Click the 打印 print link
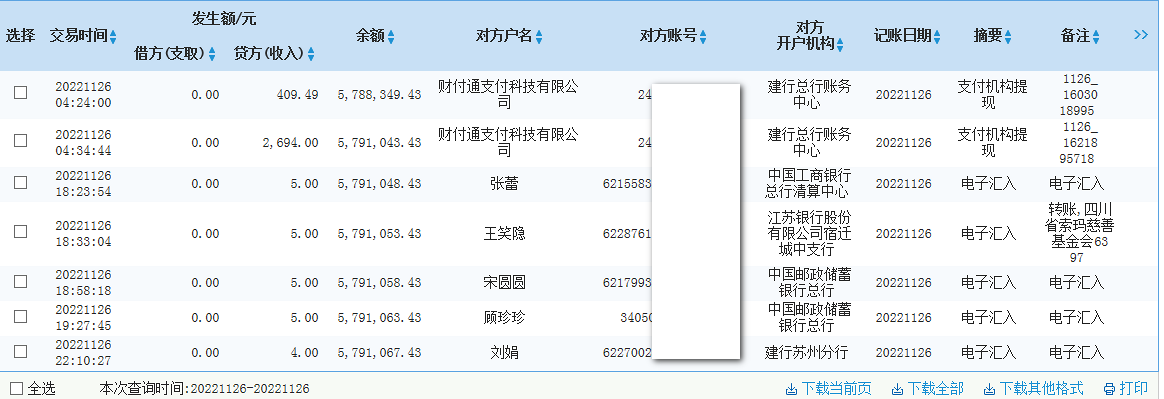The width and height of the screenshot is (1164, 399). point(1126,389)
